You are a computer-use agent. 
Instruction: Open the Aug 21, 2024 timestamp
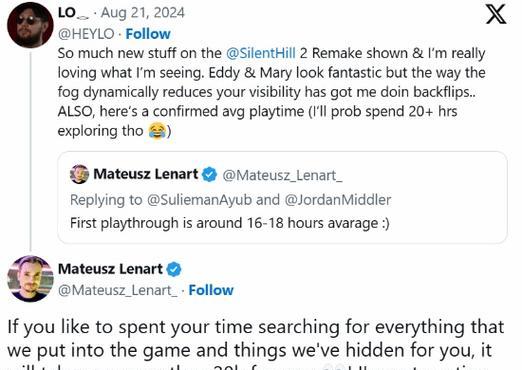(143, 13)
